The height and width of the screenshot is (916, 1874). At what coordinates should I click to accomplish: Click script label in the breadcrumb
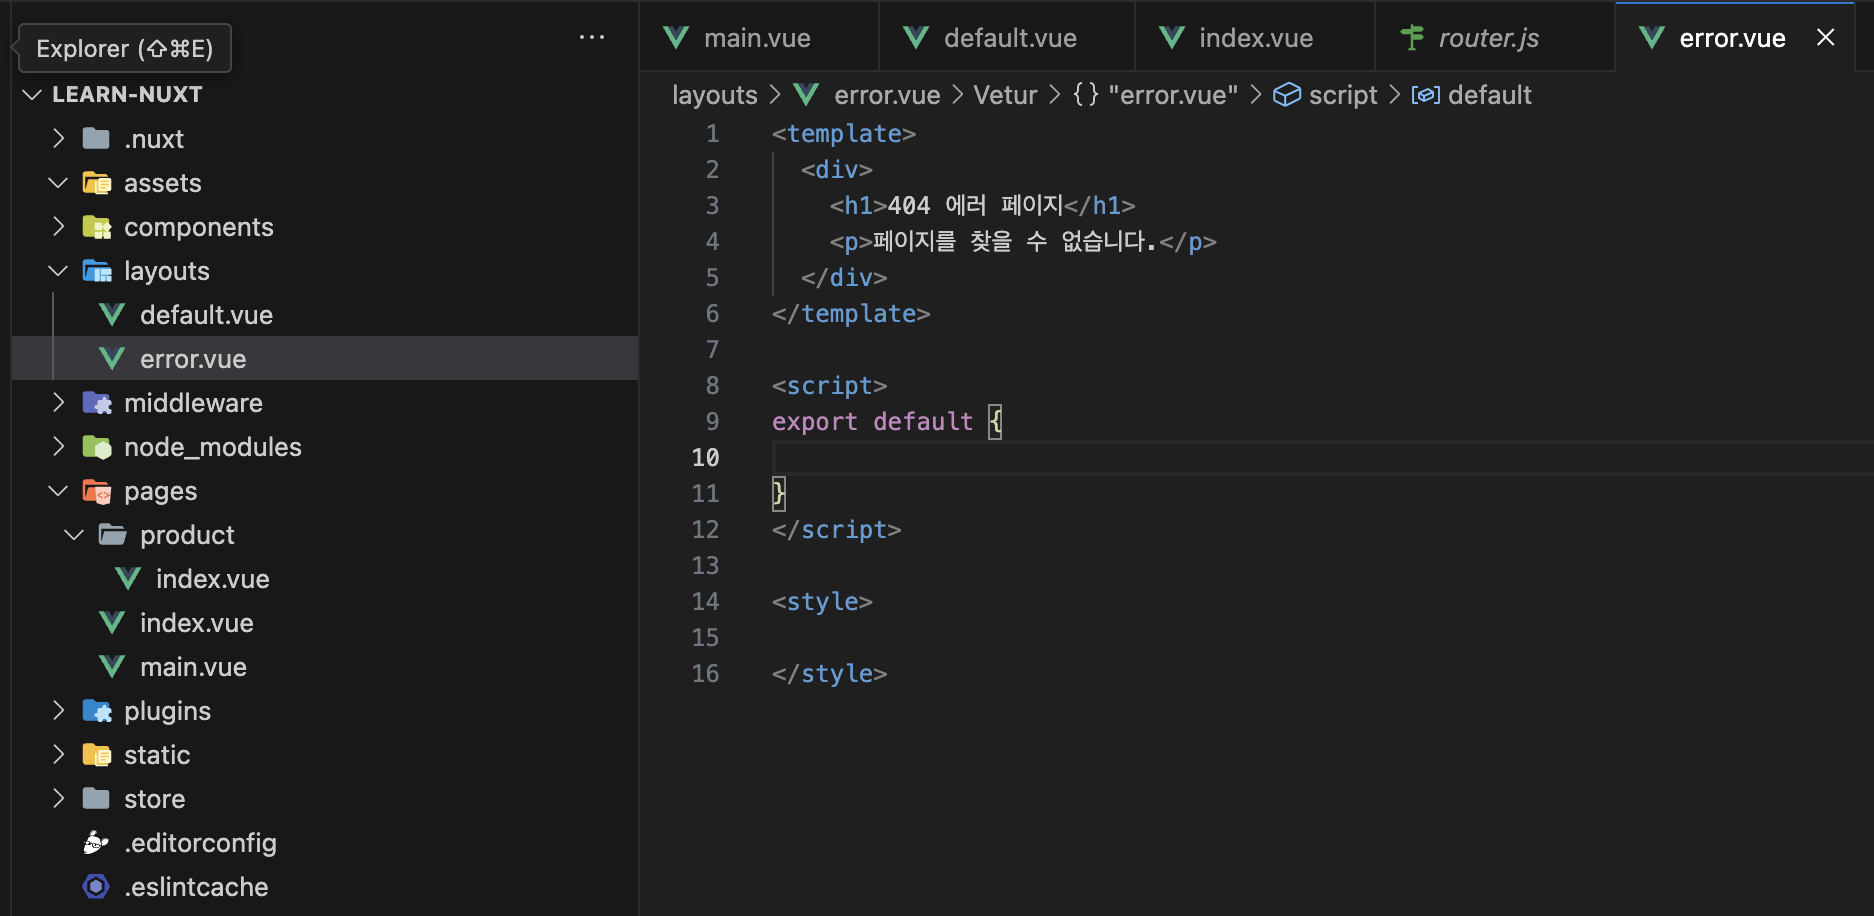point(1343,95)
